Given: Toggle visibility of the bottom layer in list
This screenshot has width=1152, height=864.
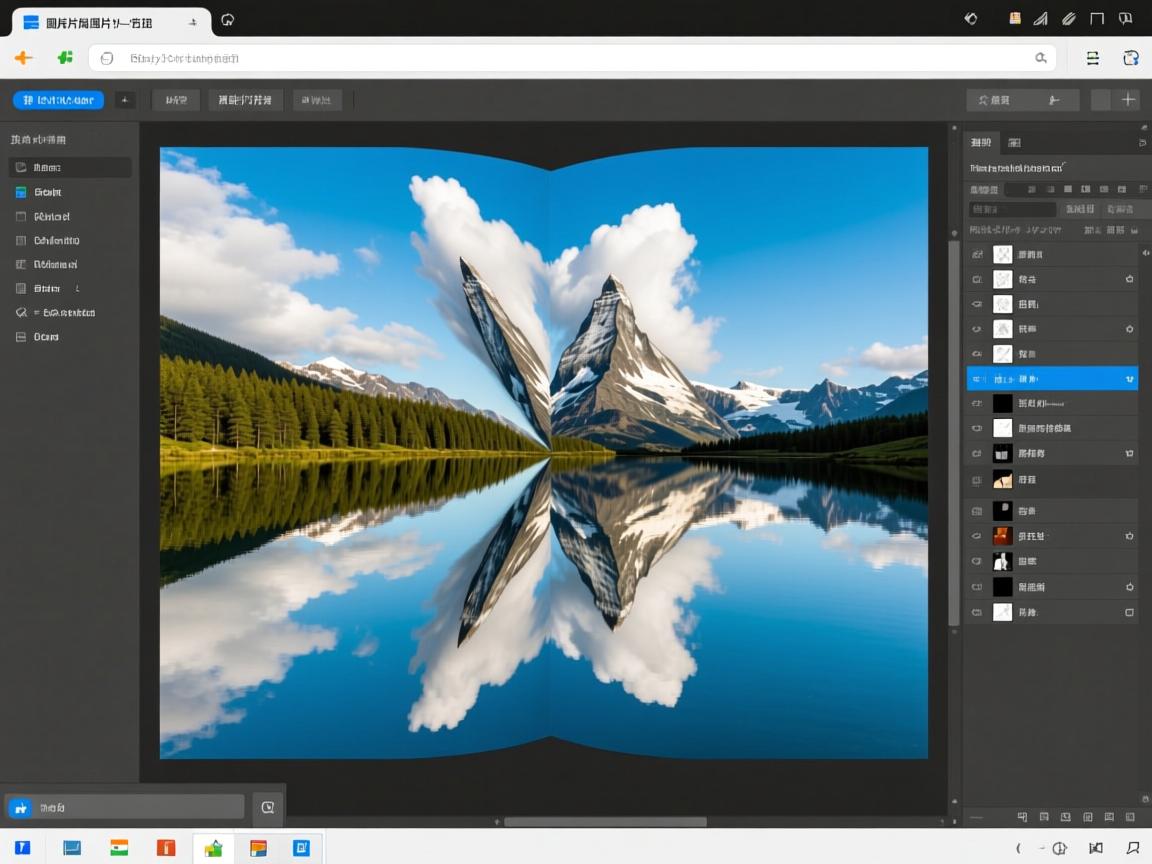Looking at the screenshot, I should tap(977, 612).
